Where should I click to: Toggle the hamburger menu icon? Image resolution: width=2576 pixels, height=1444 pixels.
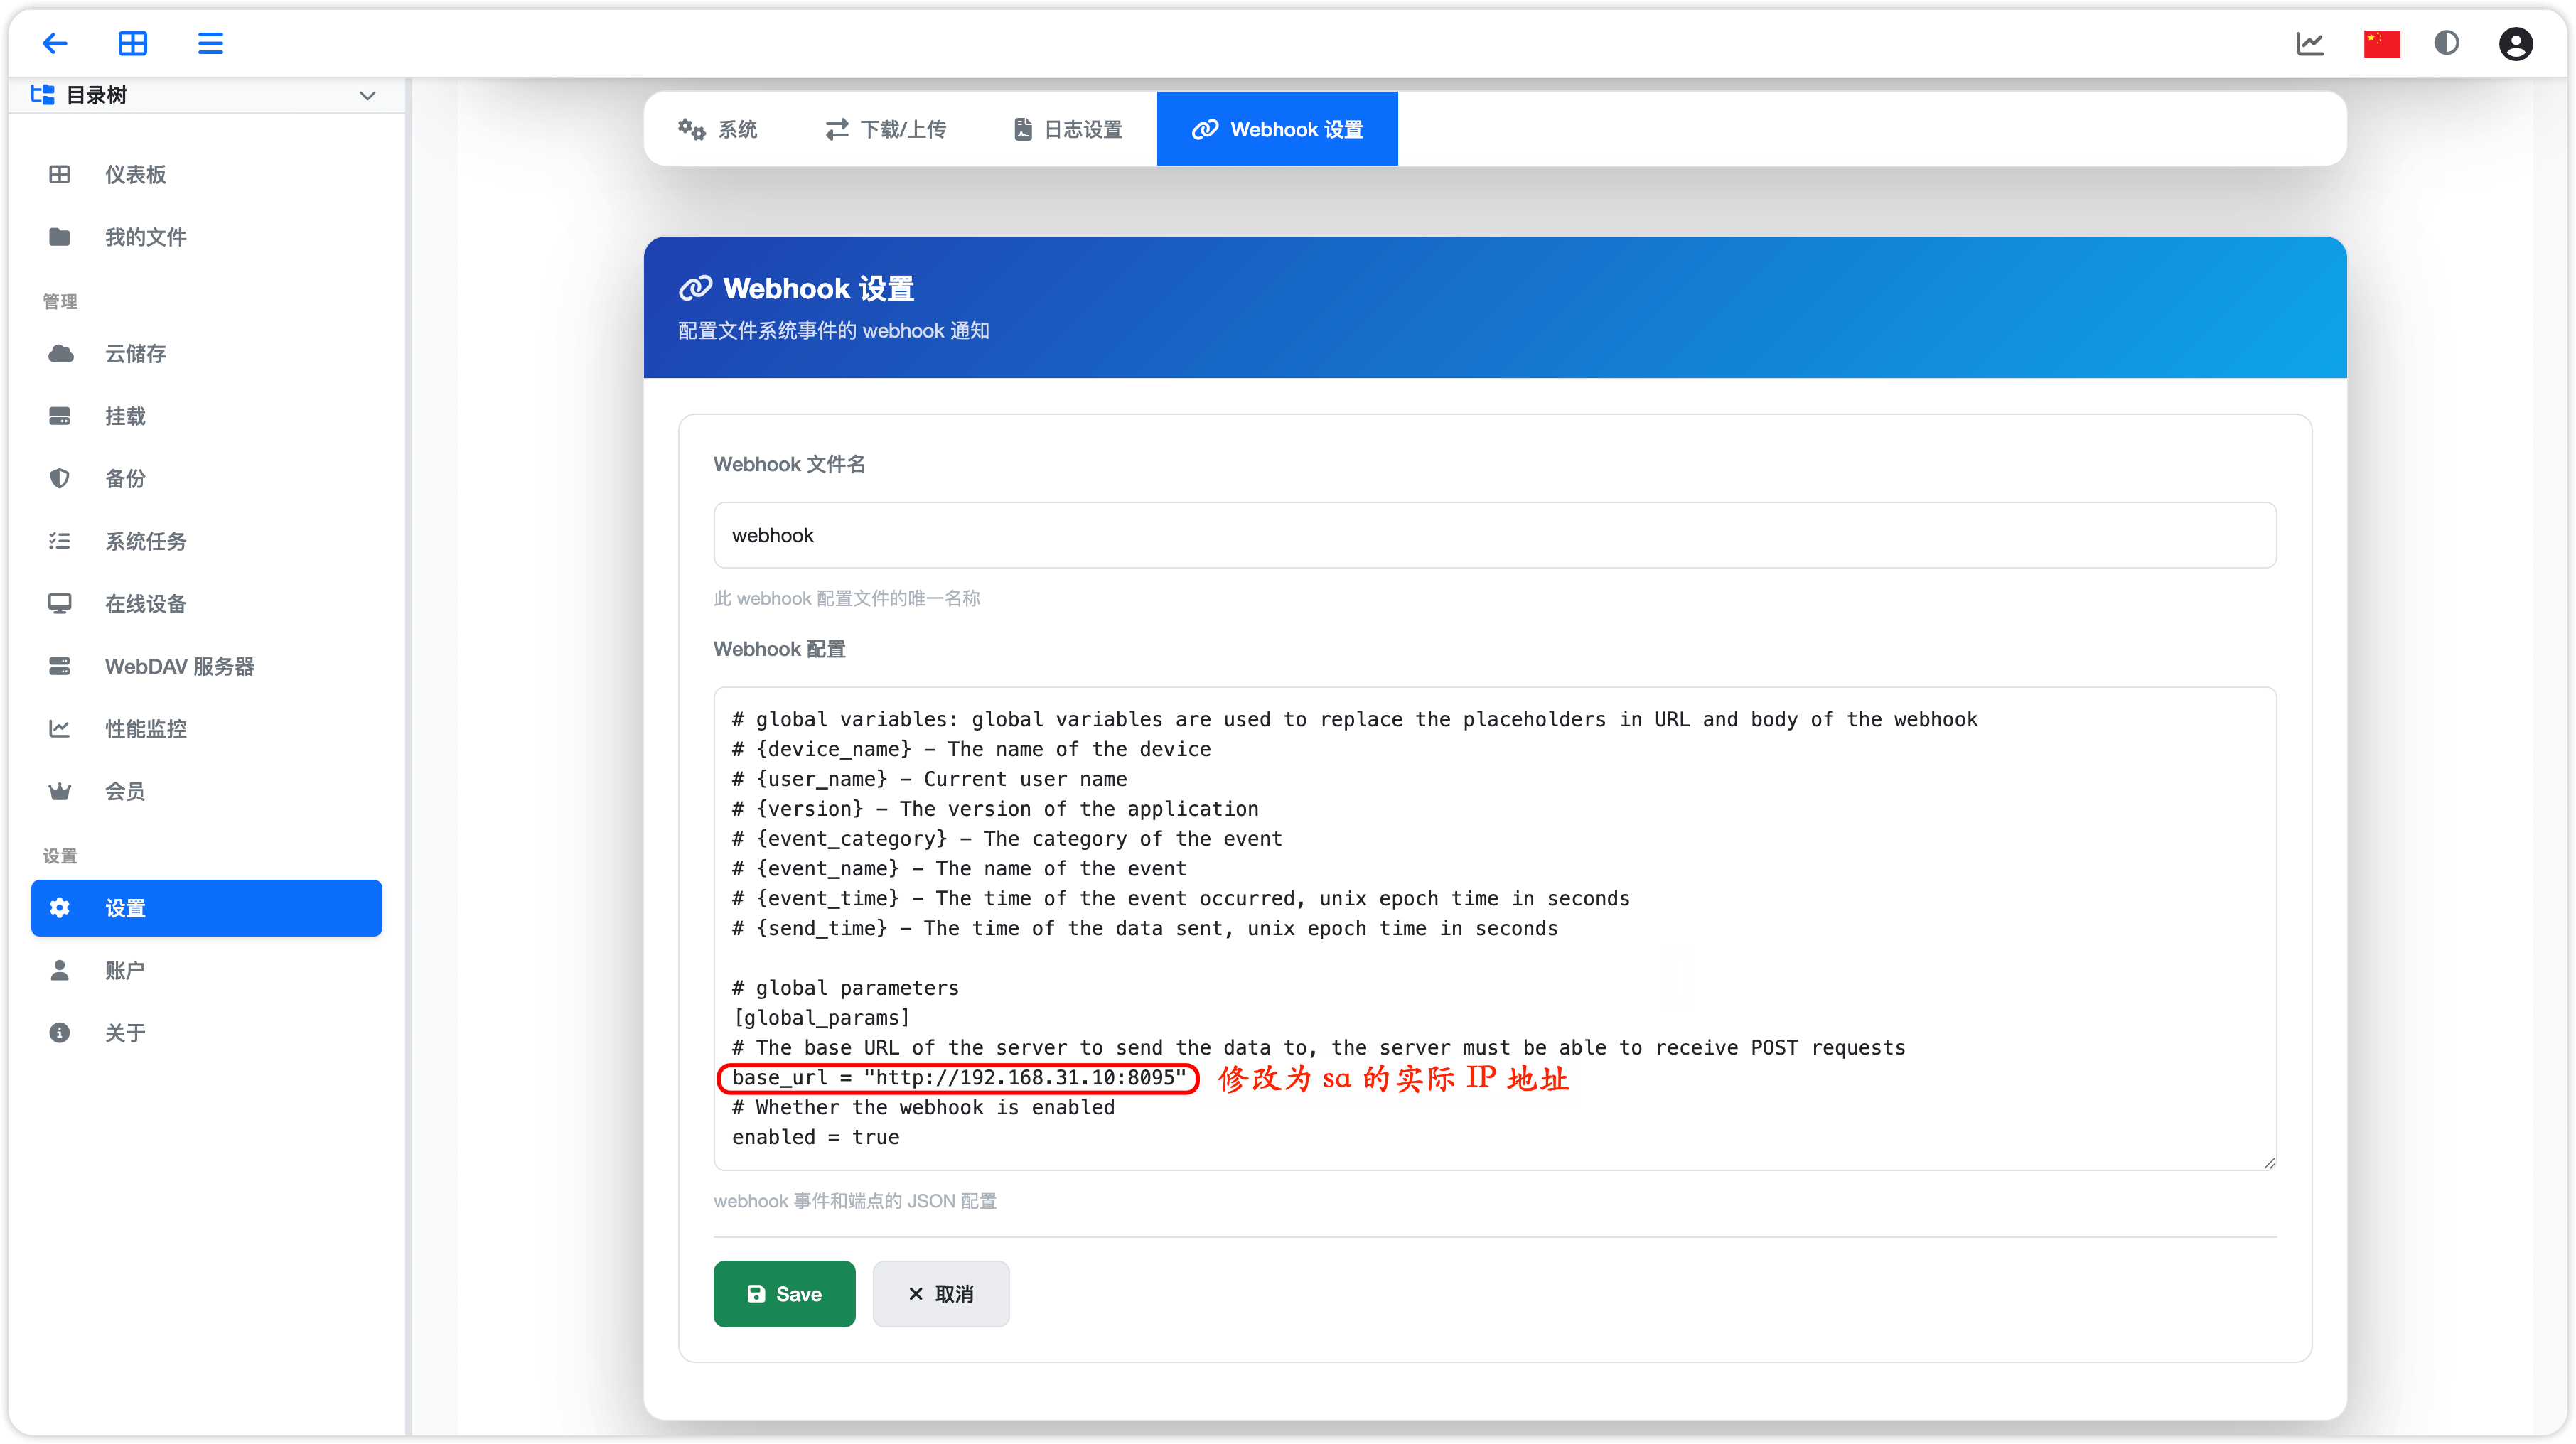210,43
